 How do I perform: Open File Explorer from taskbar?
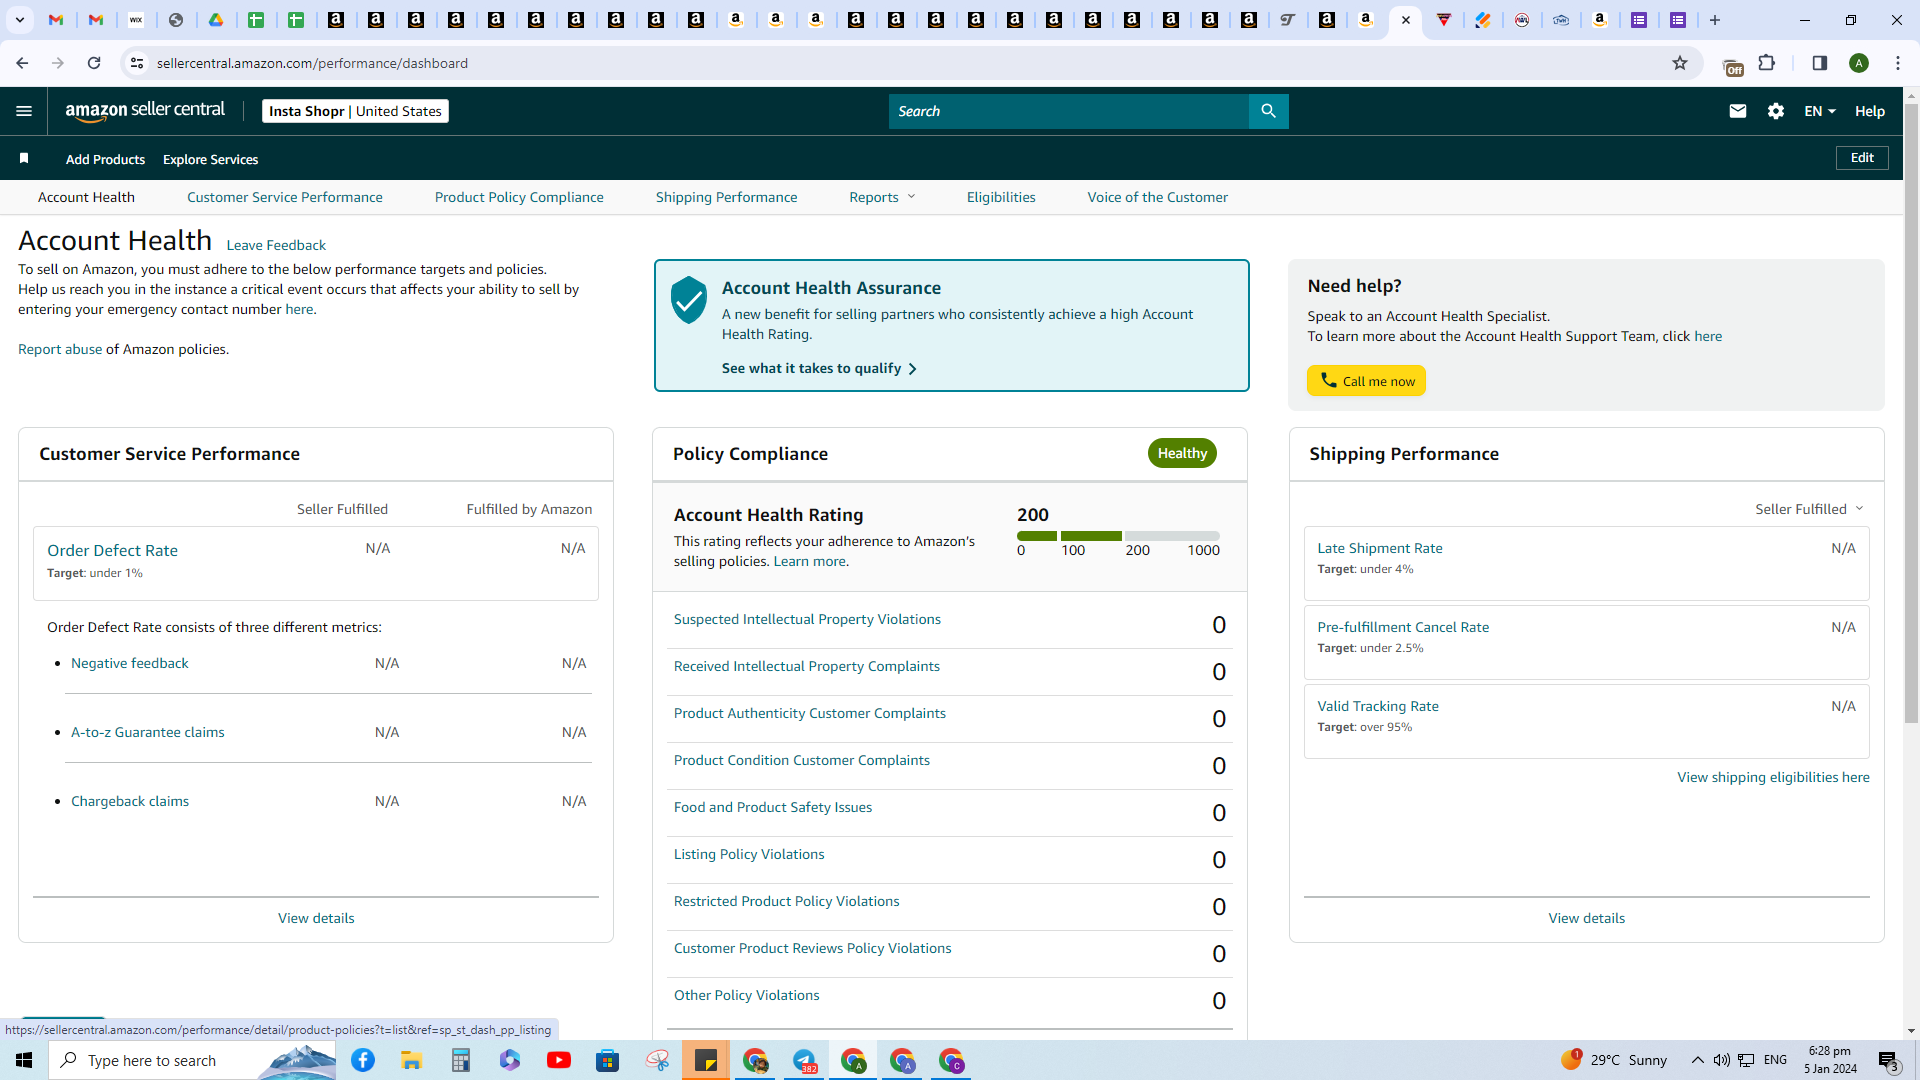(412, 1060)
